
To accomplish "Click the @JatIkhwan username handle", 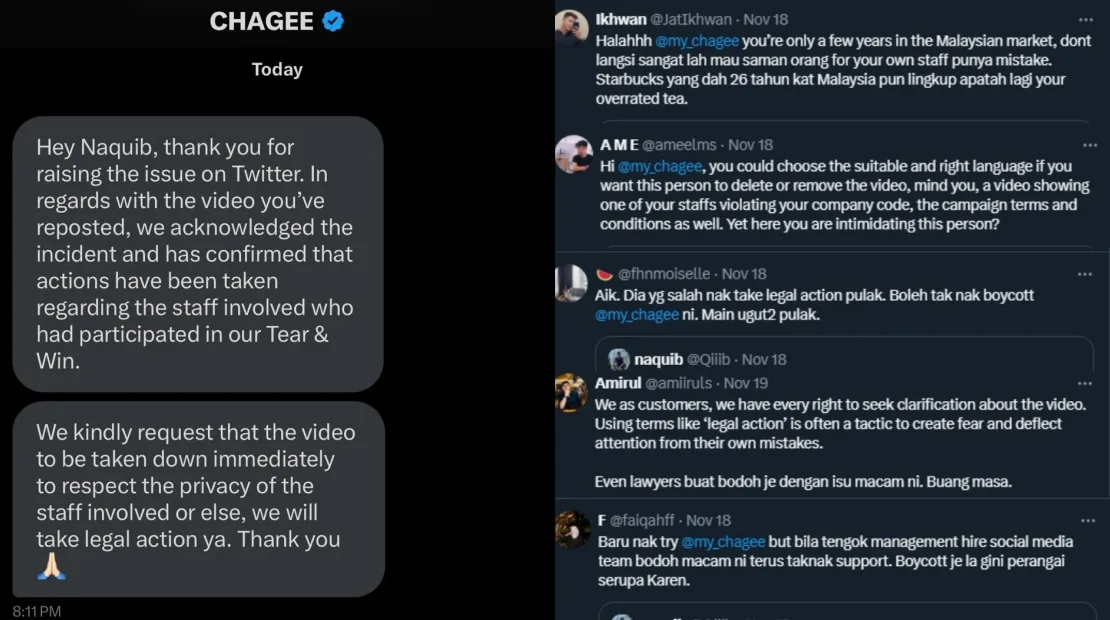I will [x=692, y=19].
